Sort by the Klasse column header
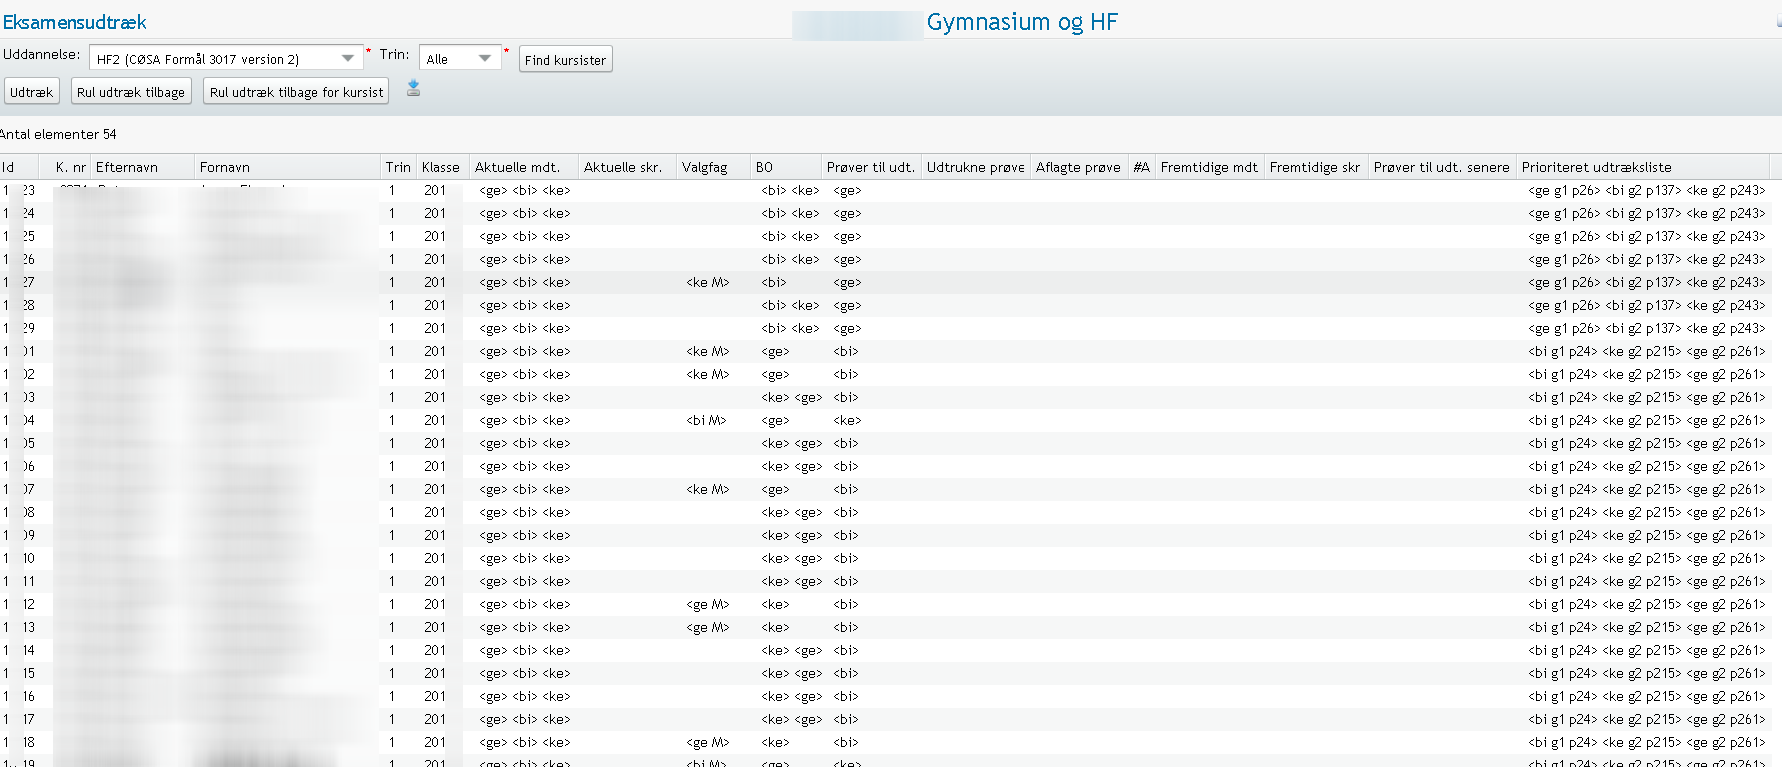Viewport: 1782px width, 767px height. coord(442,167)
